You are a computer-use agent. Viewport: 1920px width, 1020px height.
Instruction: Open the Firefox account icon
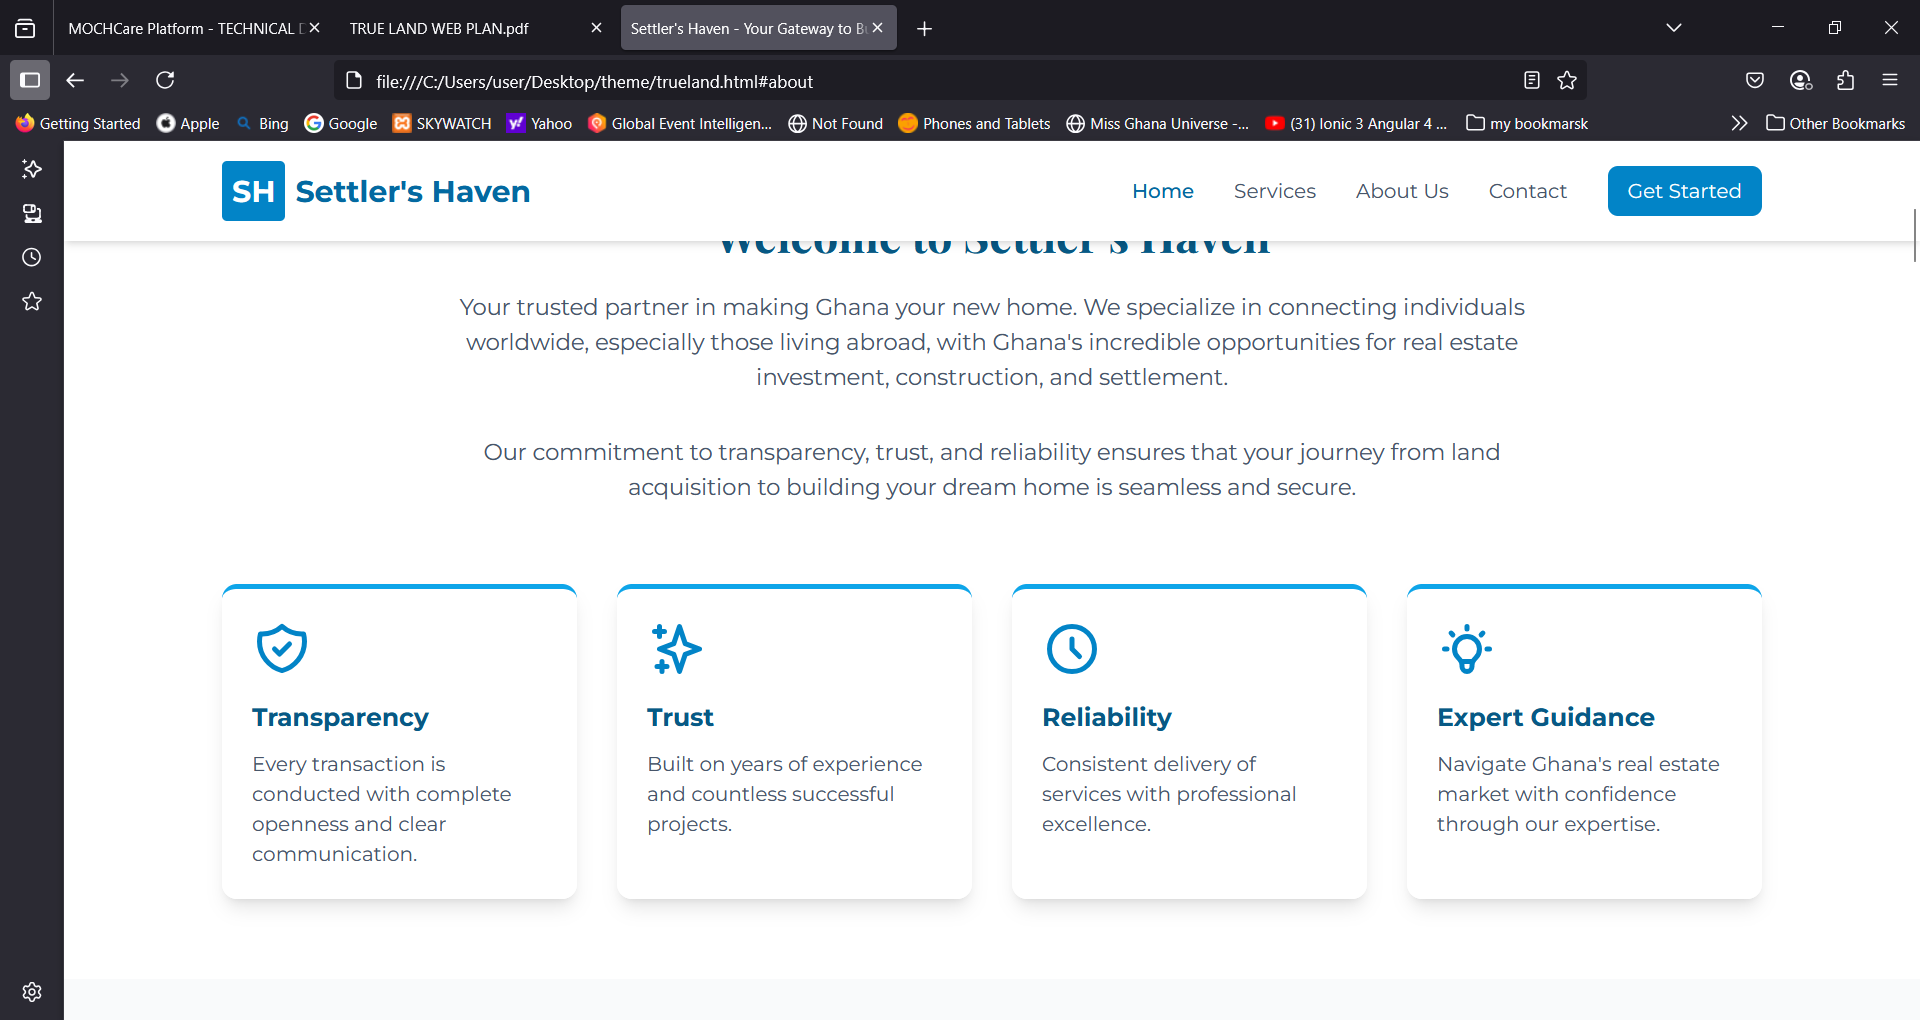click(x=1800, y=80)
